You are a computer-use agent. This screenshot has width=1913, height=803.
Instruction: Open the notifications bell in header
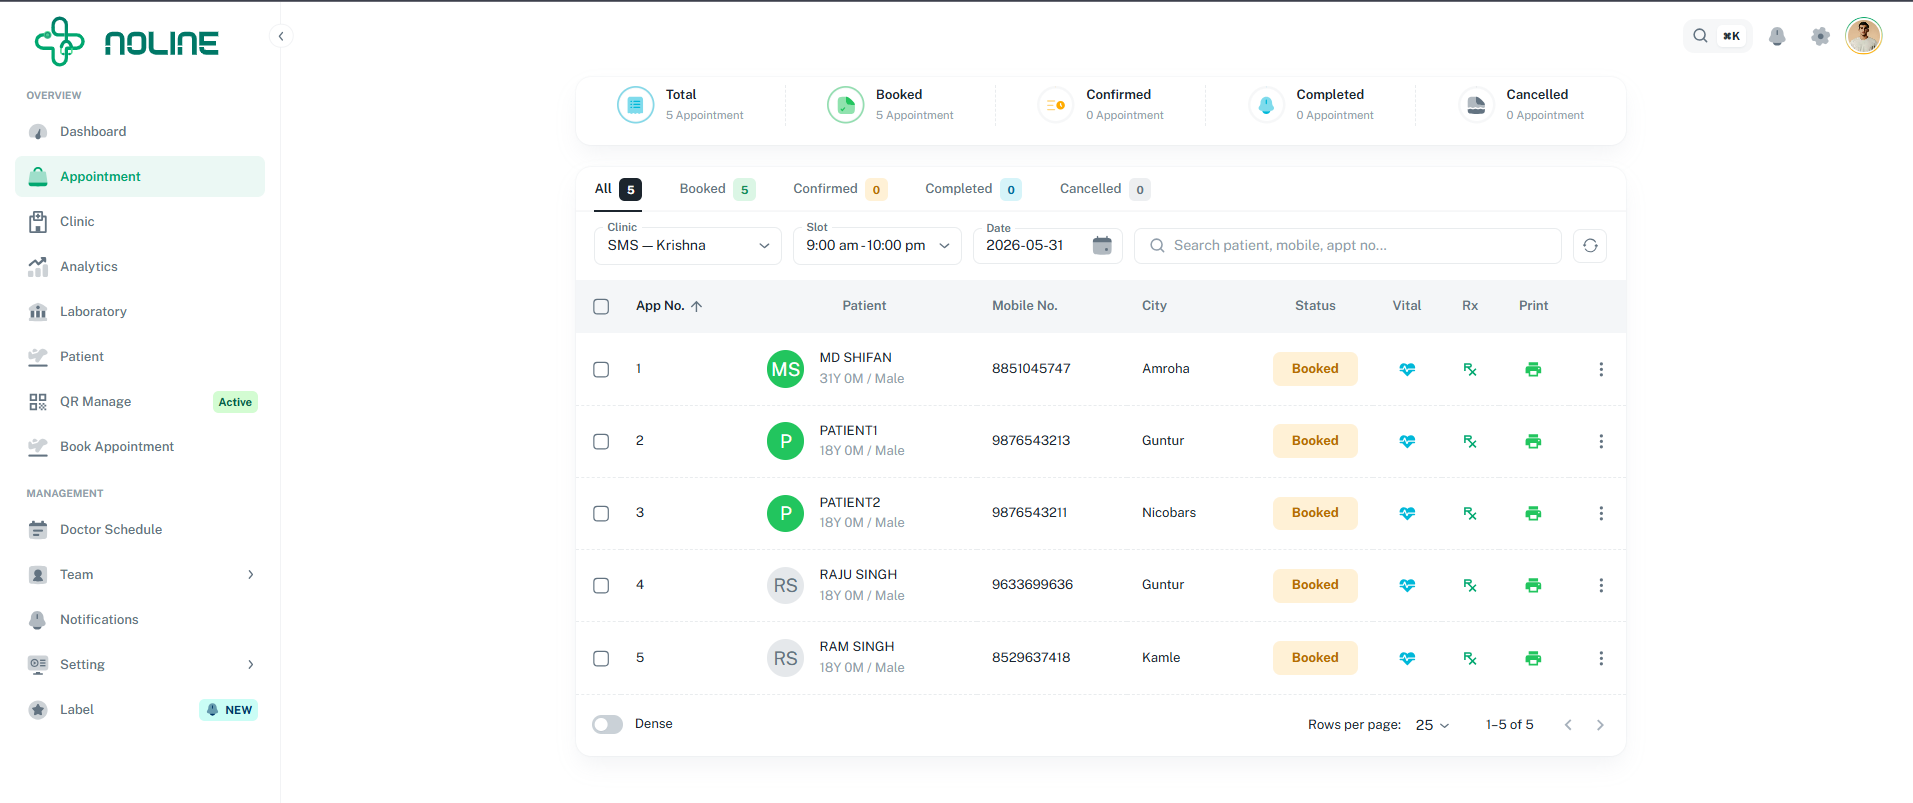coord(1777,36)
